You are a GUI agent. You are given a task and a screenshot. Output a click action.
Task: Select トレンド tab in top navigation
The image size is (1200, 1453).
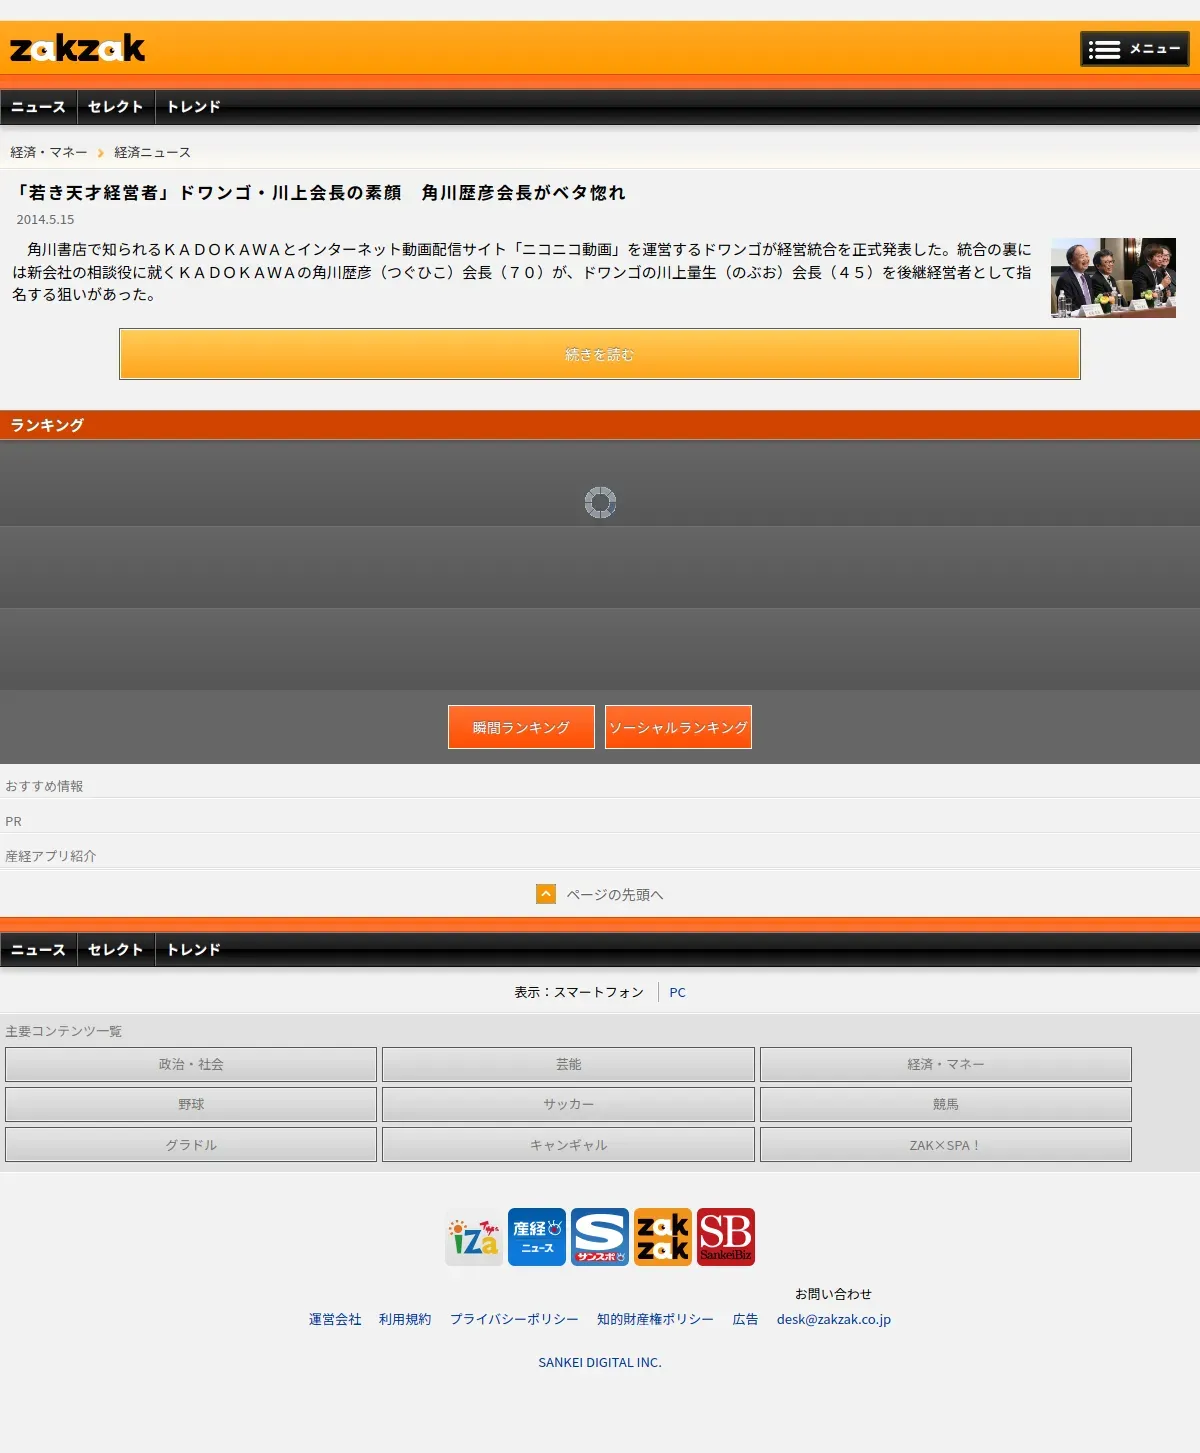tap(194, 107)
